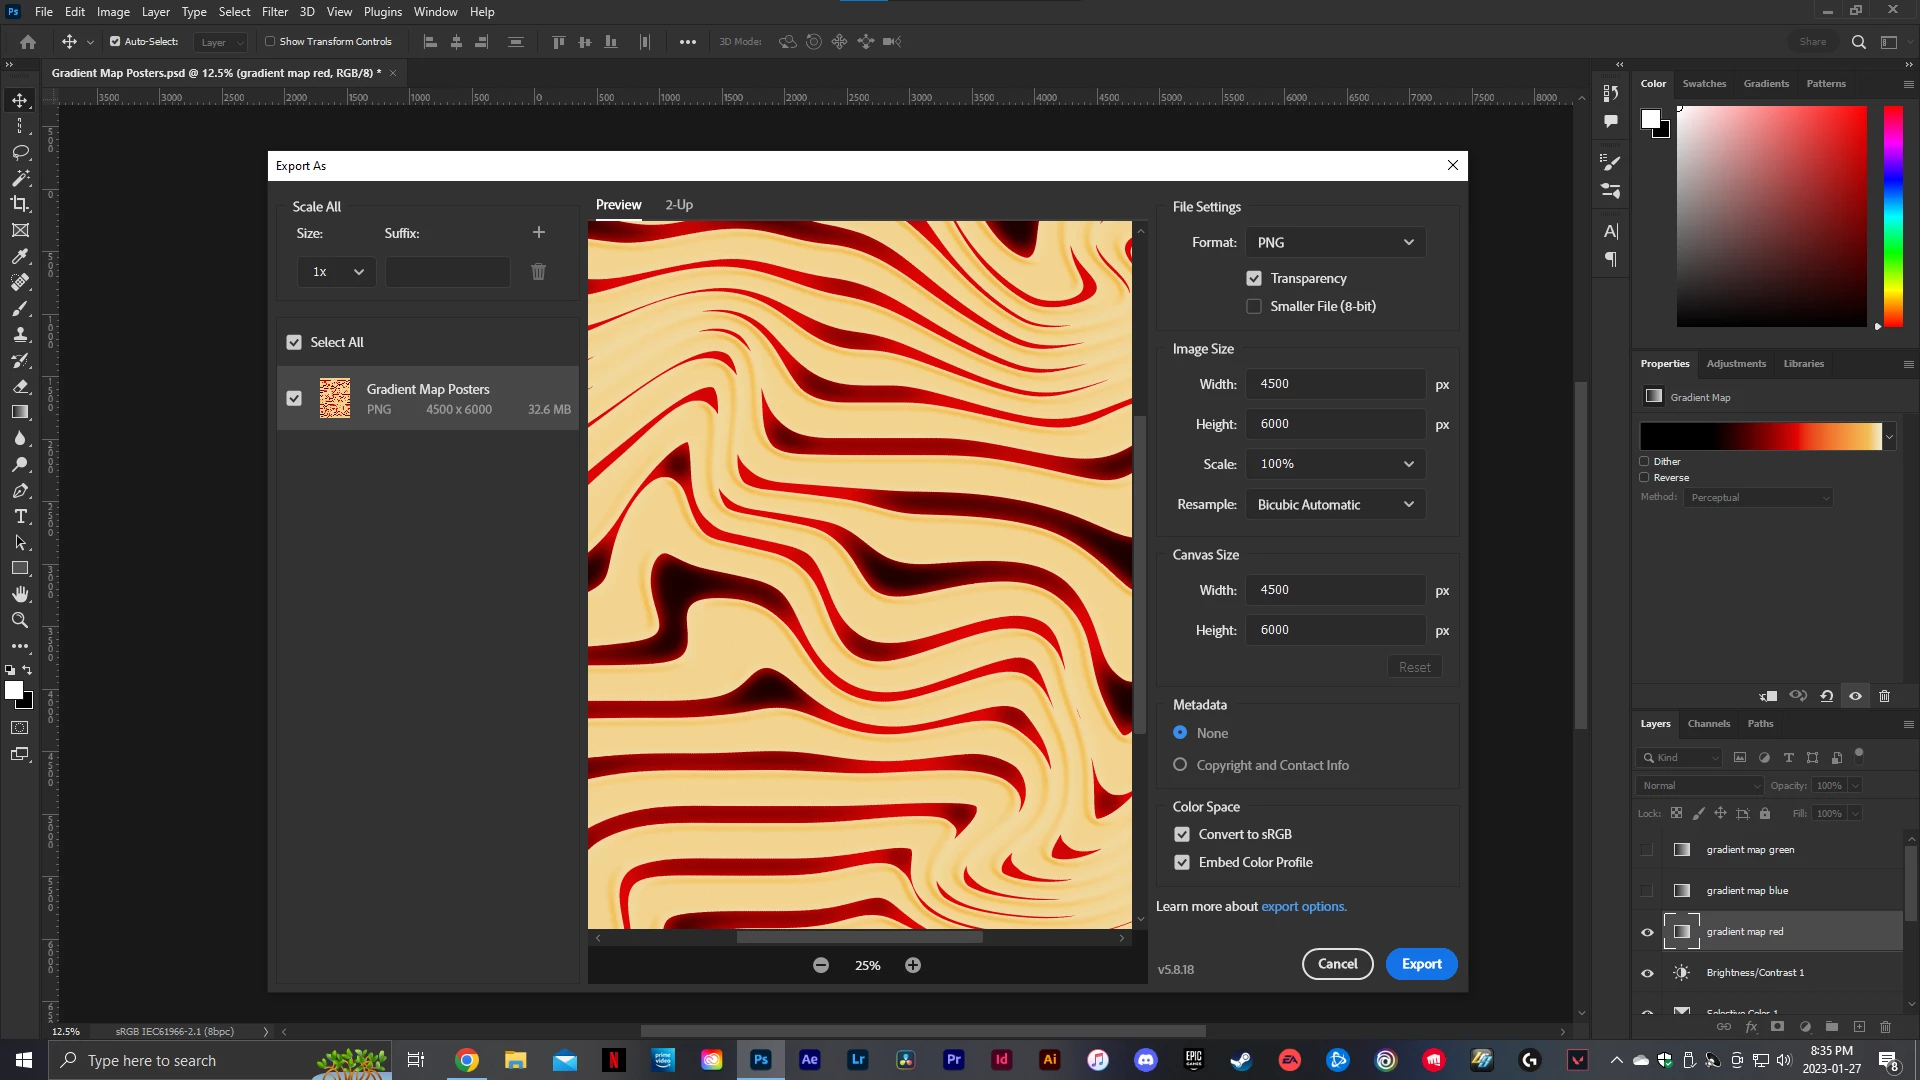Image resolution: width=1920 pixels, height=1080 pixels.
Task: Click the zoom in plus icon in preview
Action: pyautogui.click(x=913, y=965)
